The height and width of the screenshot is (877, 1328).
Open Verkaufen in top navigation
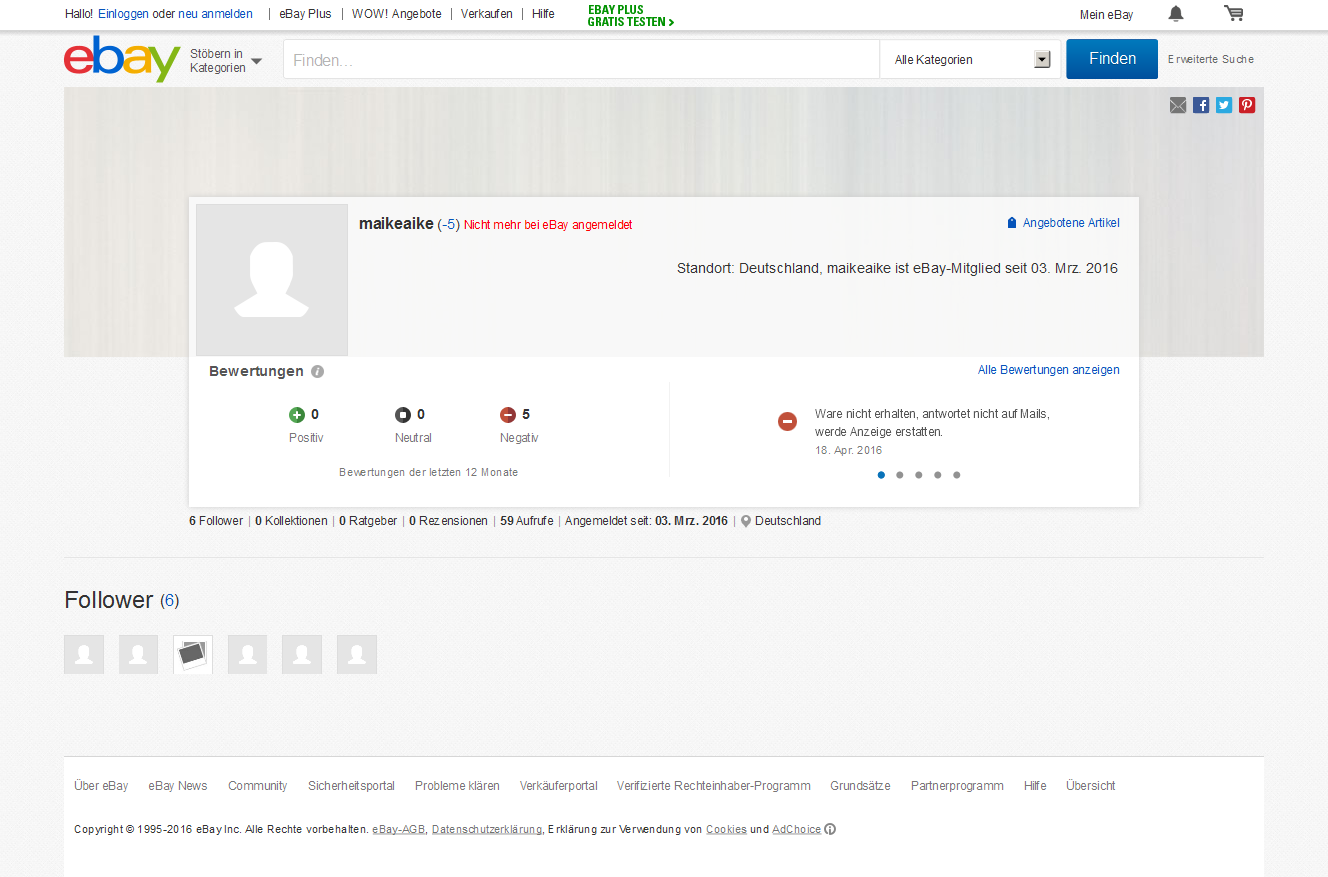coord(487,14)
